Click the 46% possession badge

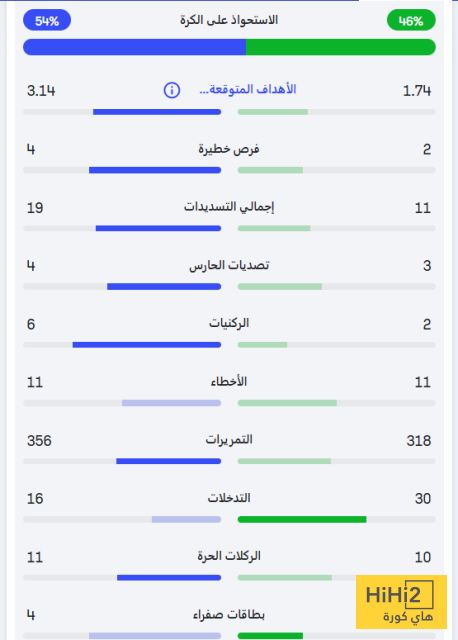[x=411, y=20]
